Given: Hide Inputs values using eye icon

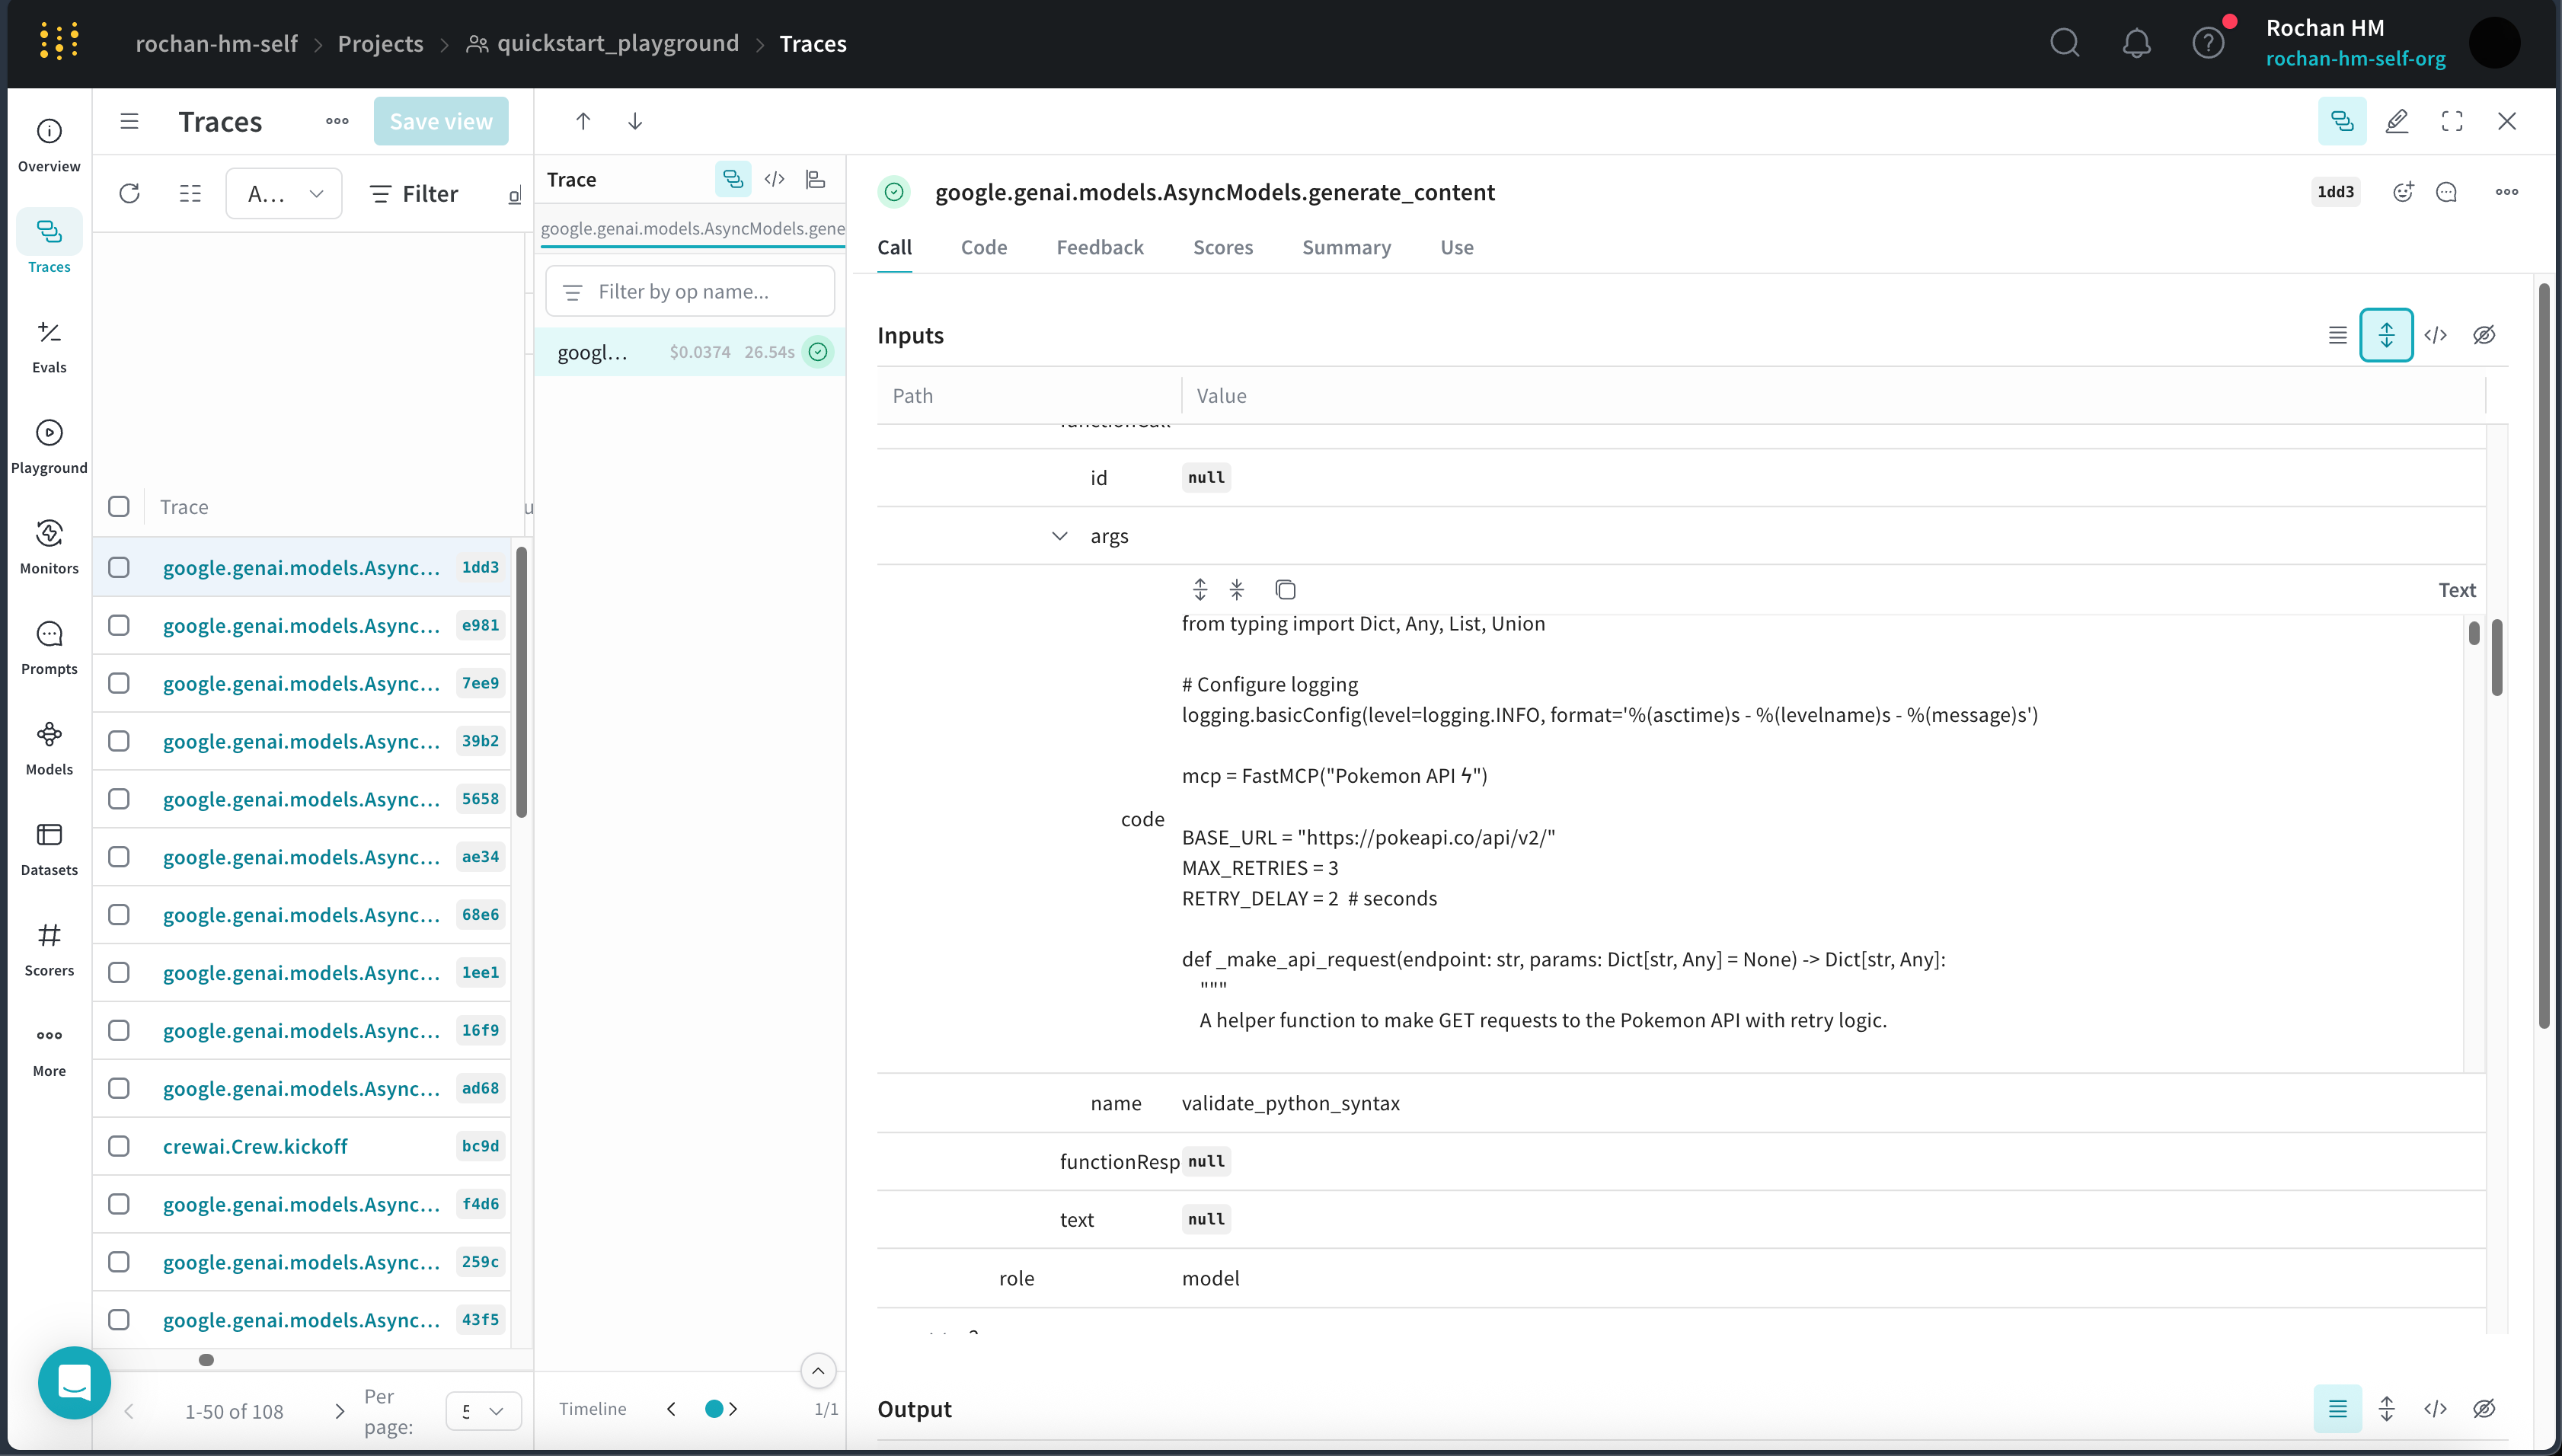Looking at the screenshot, I should click(2484, 335).
